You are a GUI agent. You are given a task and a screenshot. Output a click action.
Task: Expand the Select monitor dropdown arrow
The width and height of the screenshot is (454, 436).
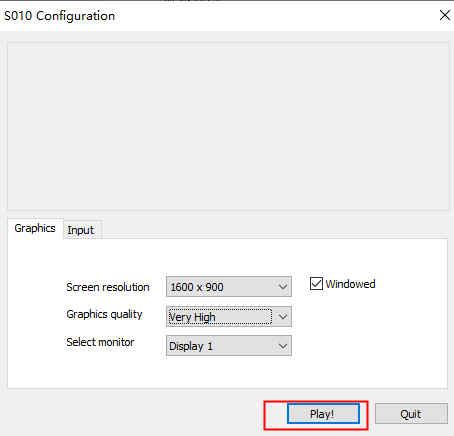(x=283, y=346)
